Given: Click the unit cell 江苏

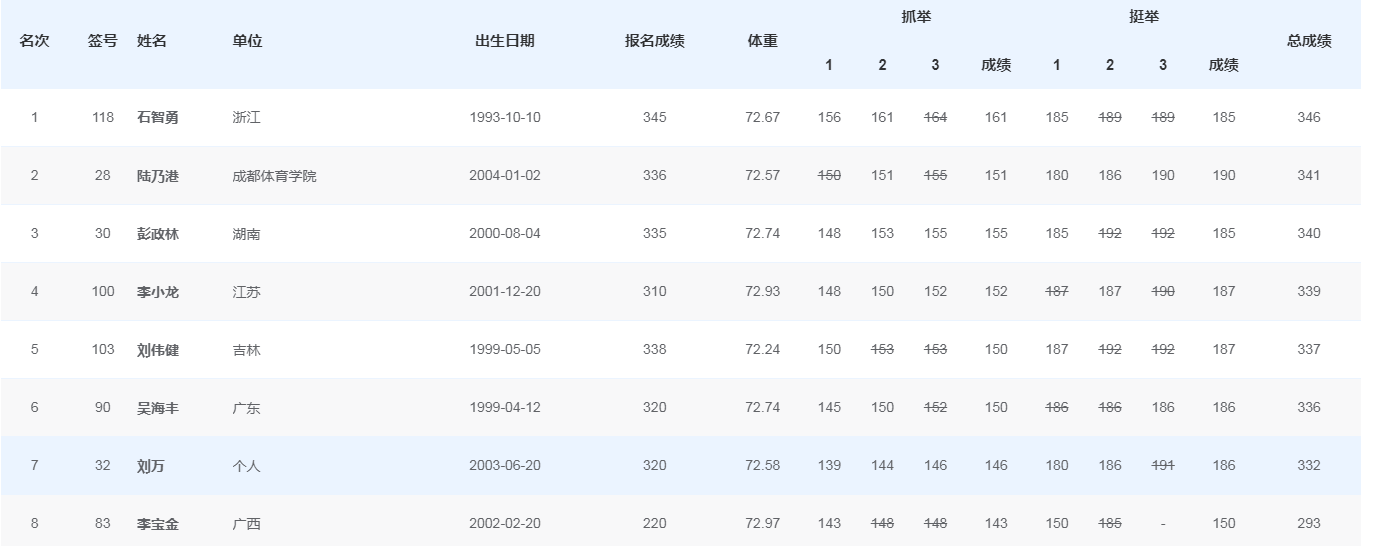Looking at the screenshot, I should click(246, 291).
